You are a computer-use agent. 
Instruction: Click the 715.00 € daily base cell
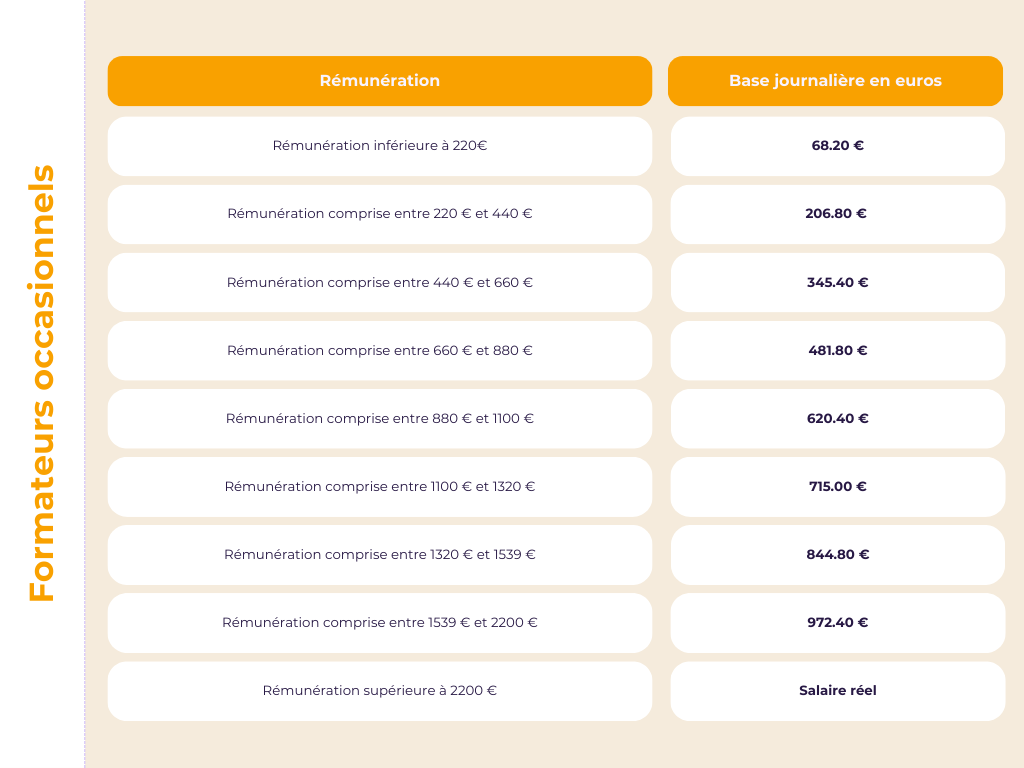tap(837, 486)
